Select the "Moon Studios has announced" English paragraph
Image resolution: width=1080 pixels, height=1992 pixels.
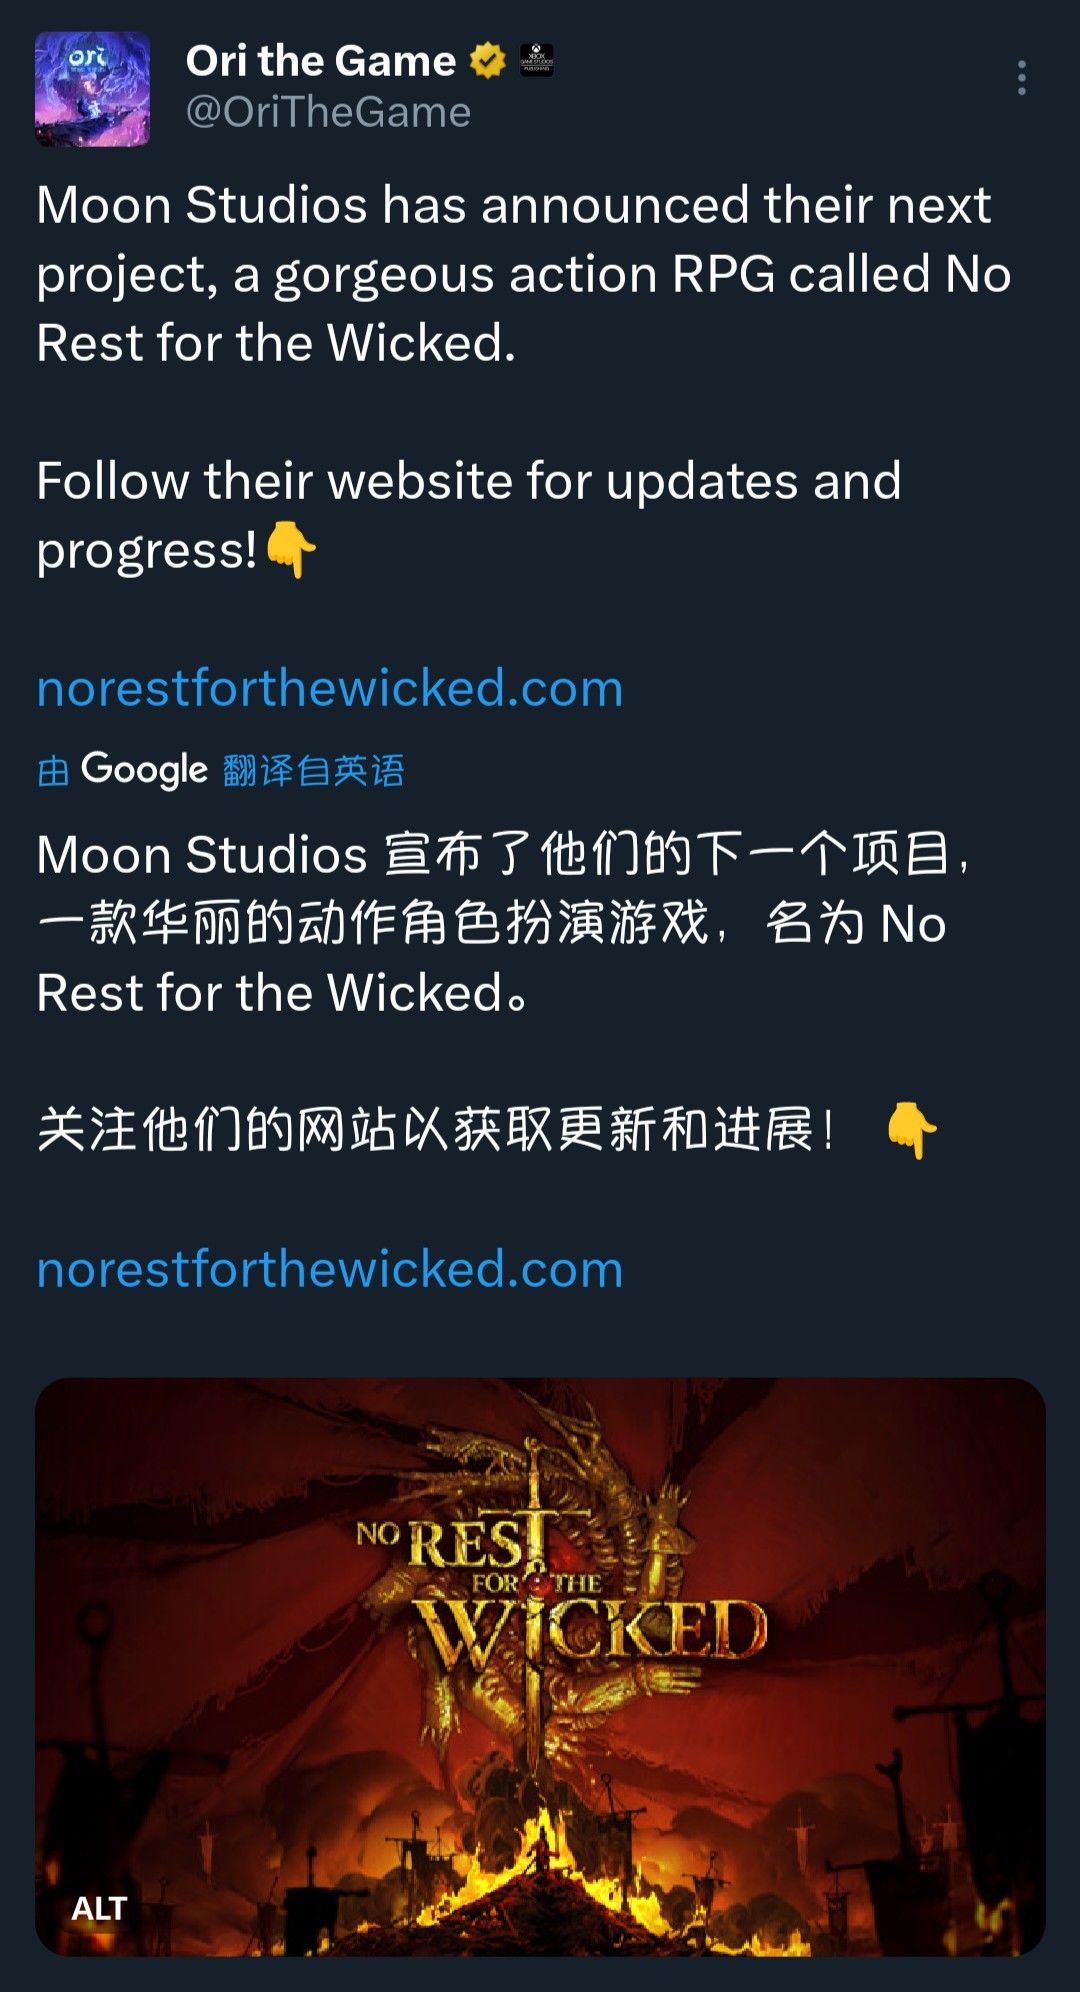click(524, 274)
